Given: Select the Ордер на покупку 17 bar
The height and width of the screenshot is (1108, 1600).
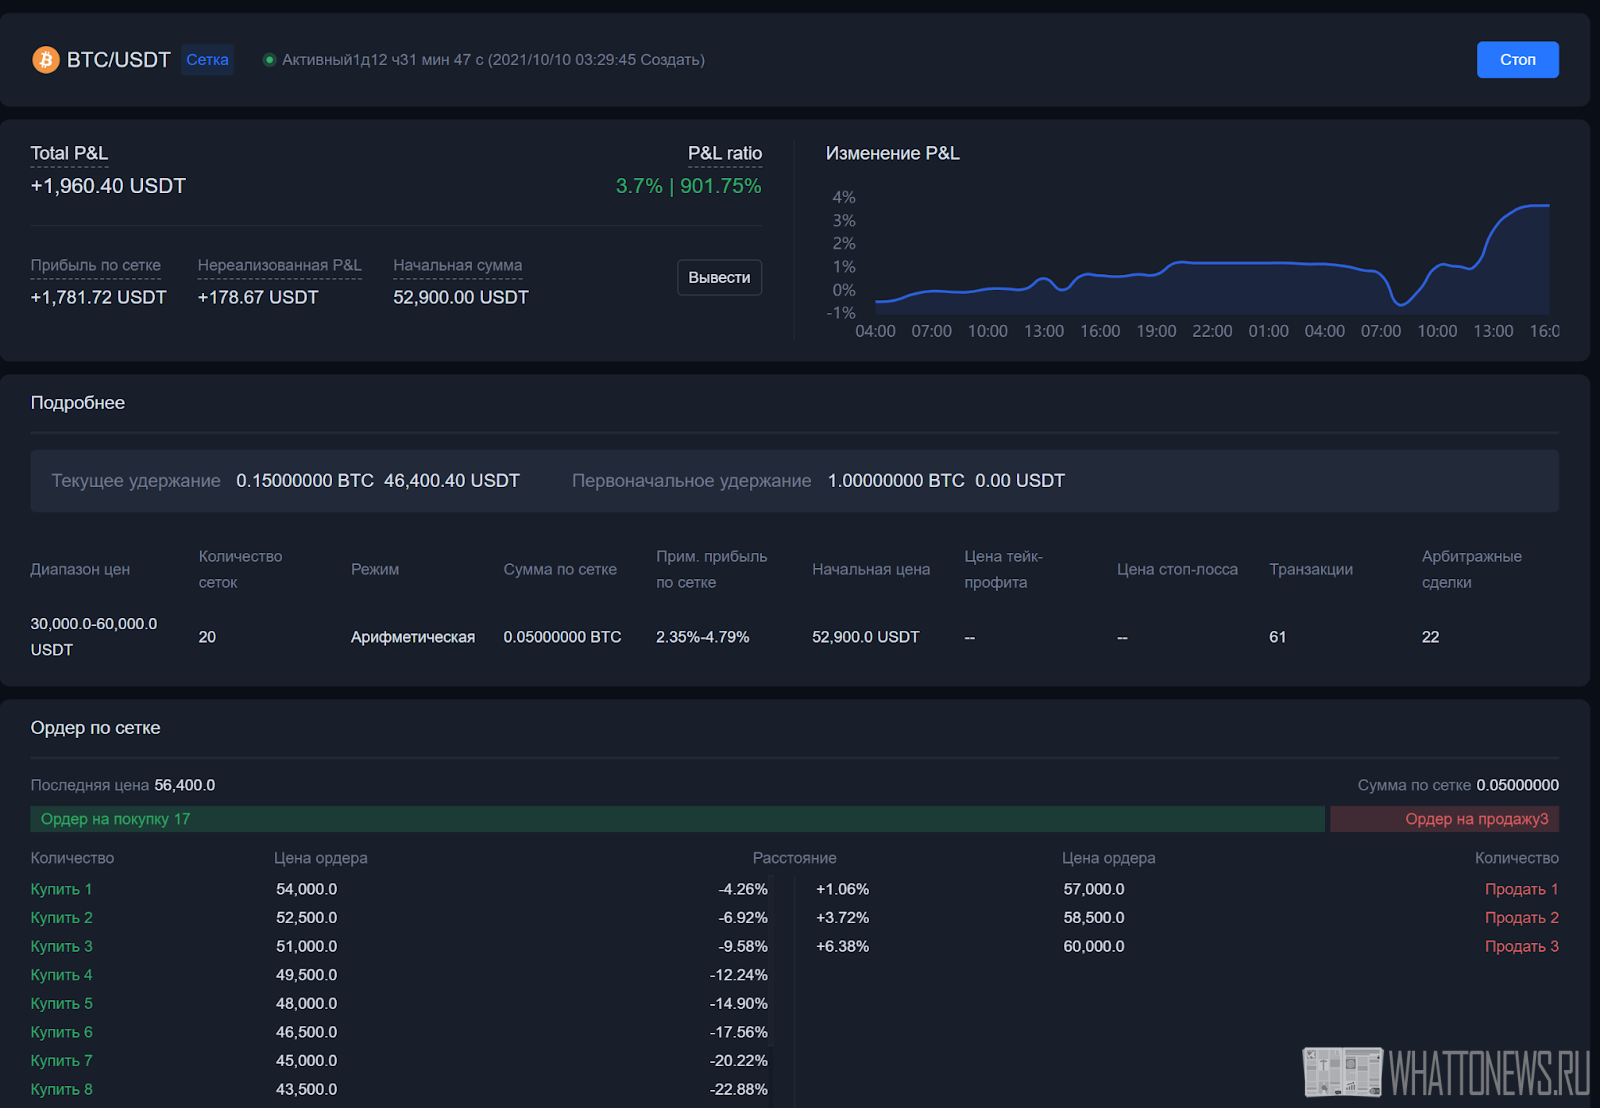Looking at the screenshot, I should (677, 819).
